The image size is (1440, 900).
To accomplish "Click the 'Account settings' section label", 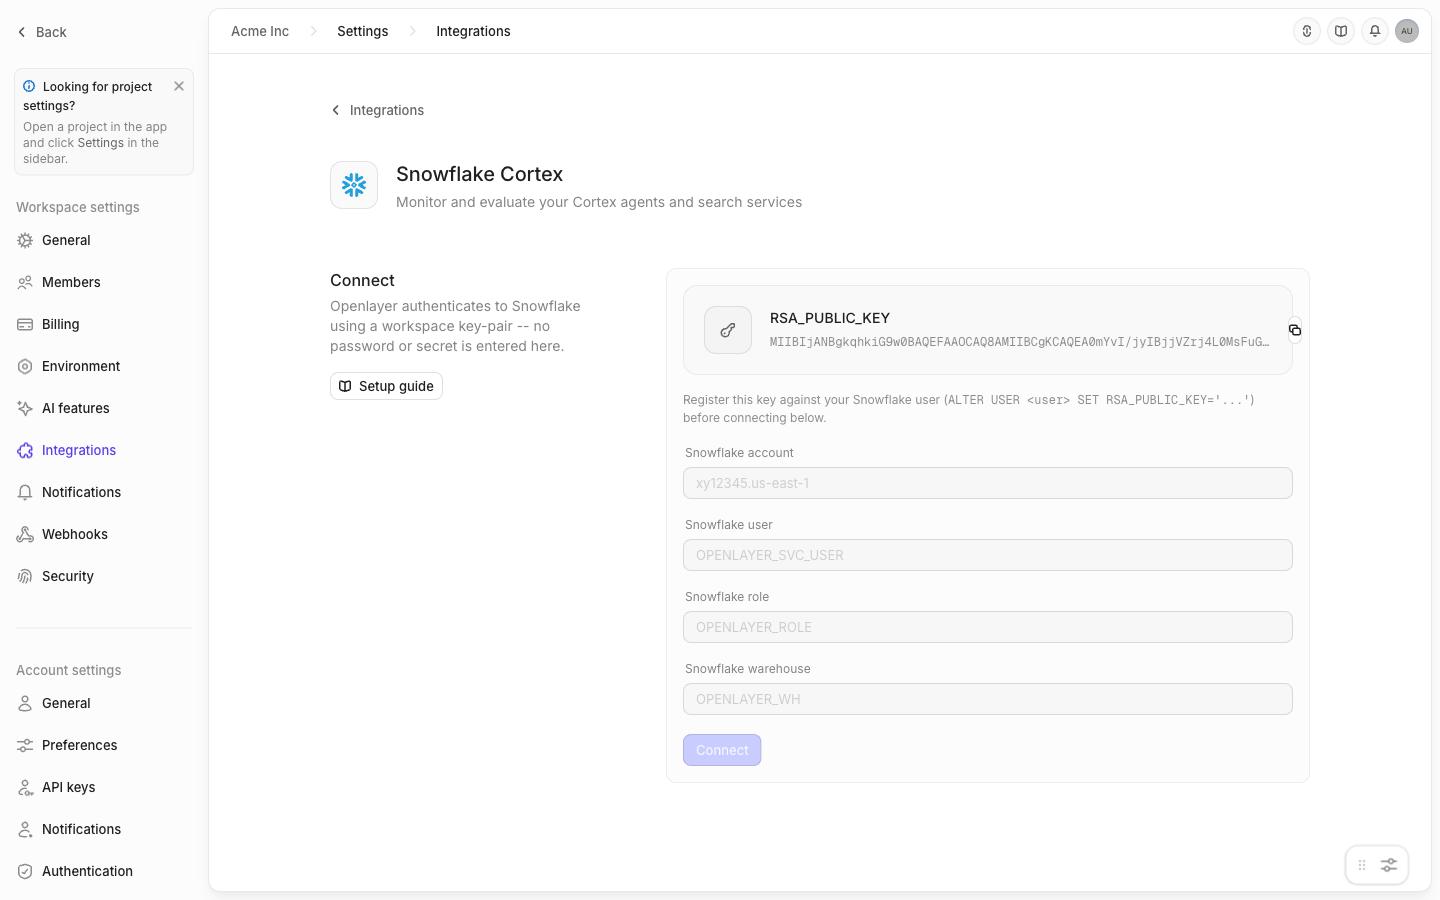I will (x=69, y=670).
